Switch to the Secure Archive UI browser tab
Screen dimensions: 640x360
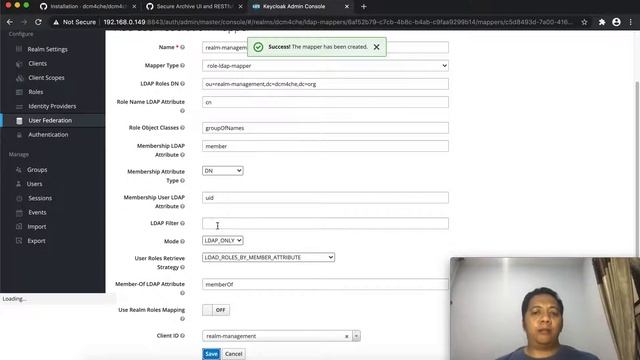tap(194, 7)
